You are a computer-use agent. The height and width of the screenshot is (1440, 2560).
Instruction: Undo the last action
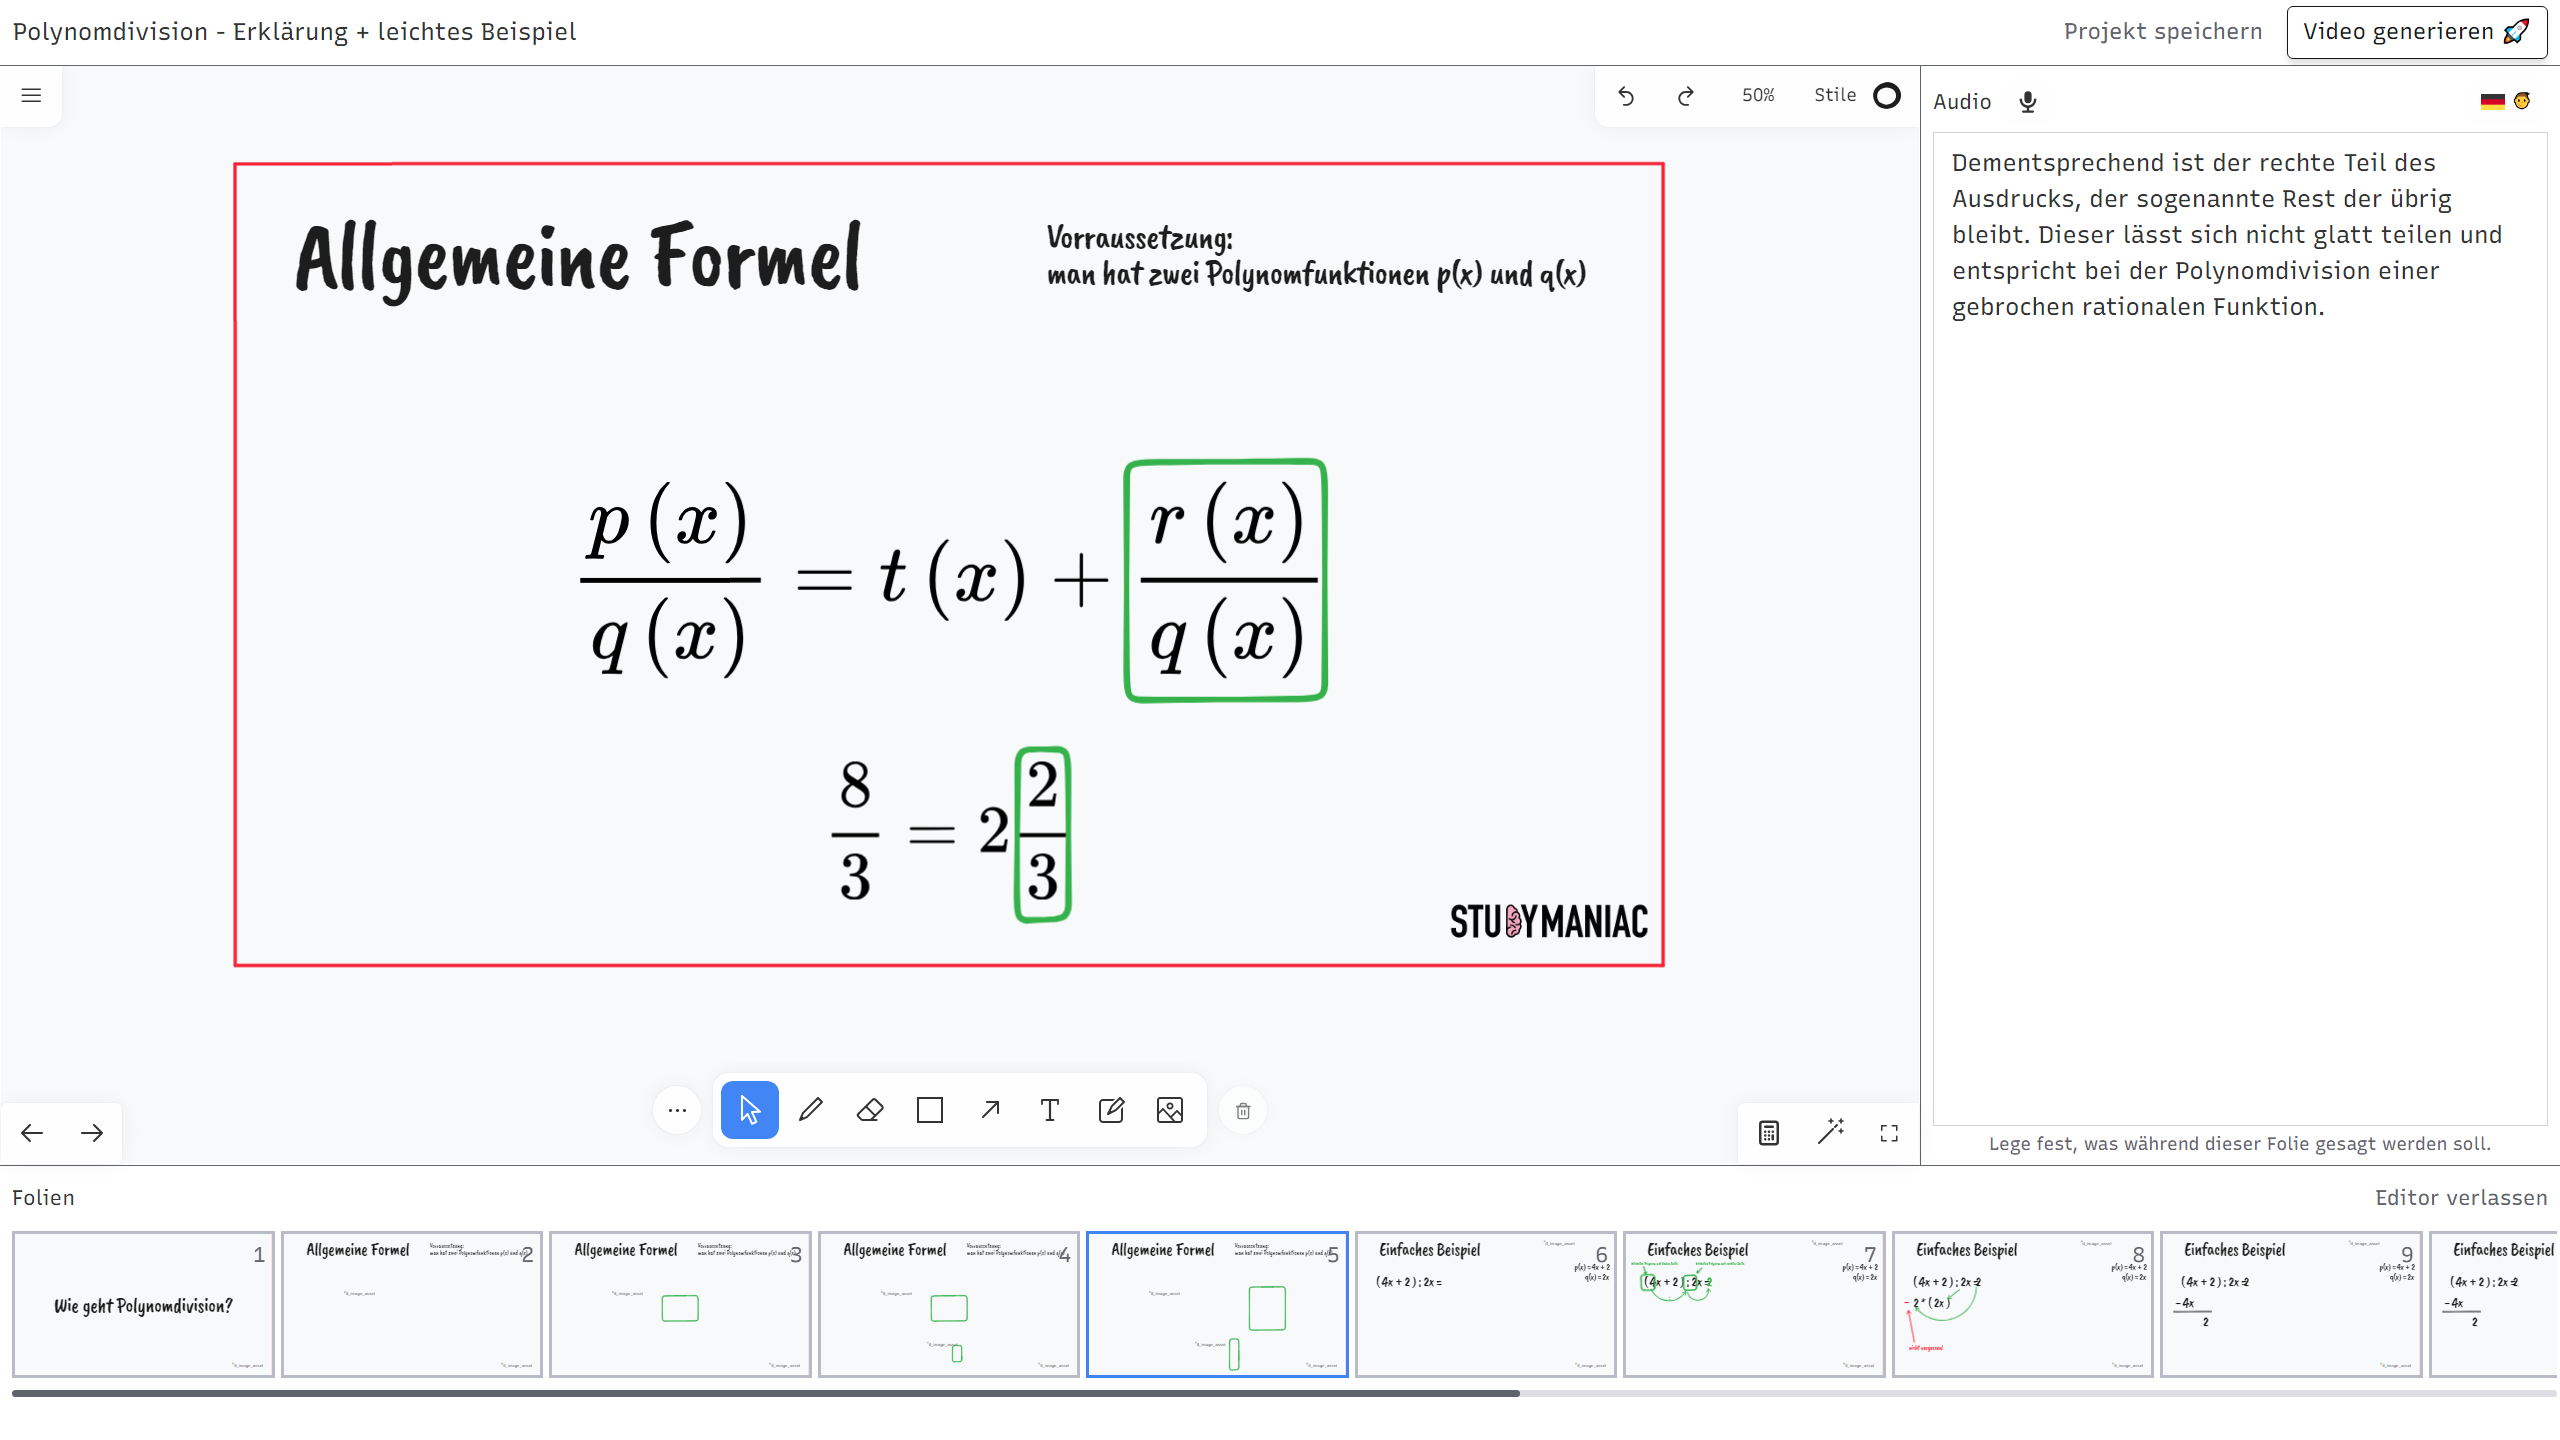pyautogui.click(x=1626, y=96)
